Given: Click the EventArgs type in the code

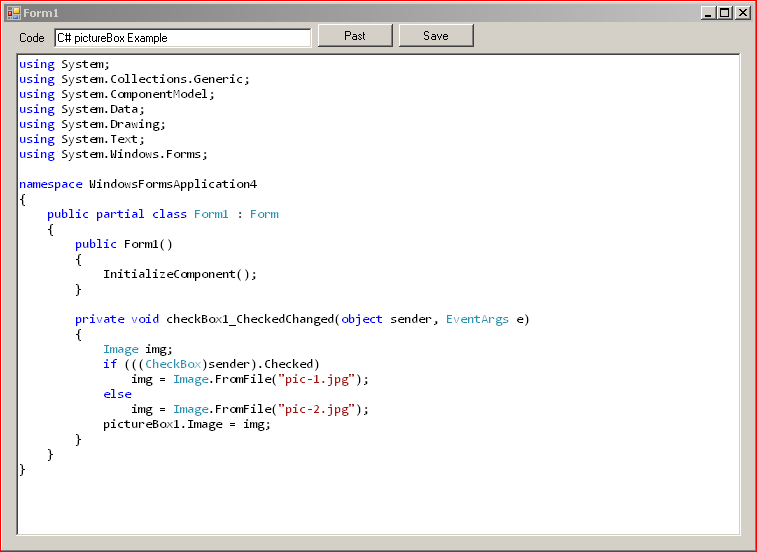Looking at the screenshot, I should 477,319.
